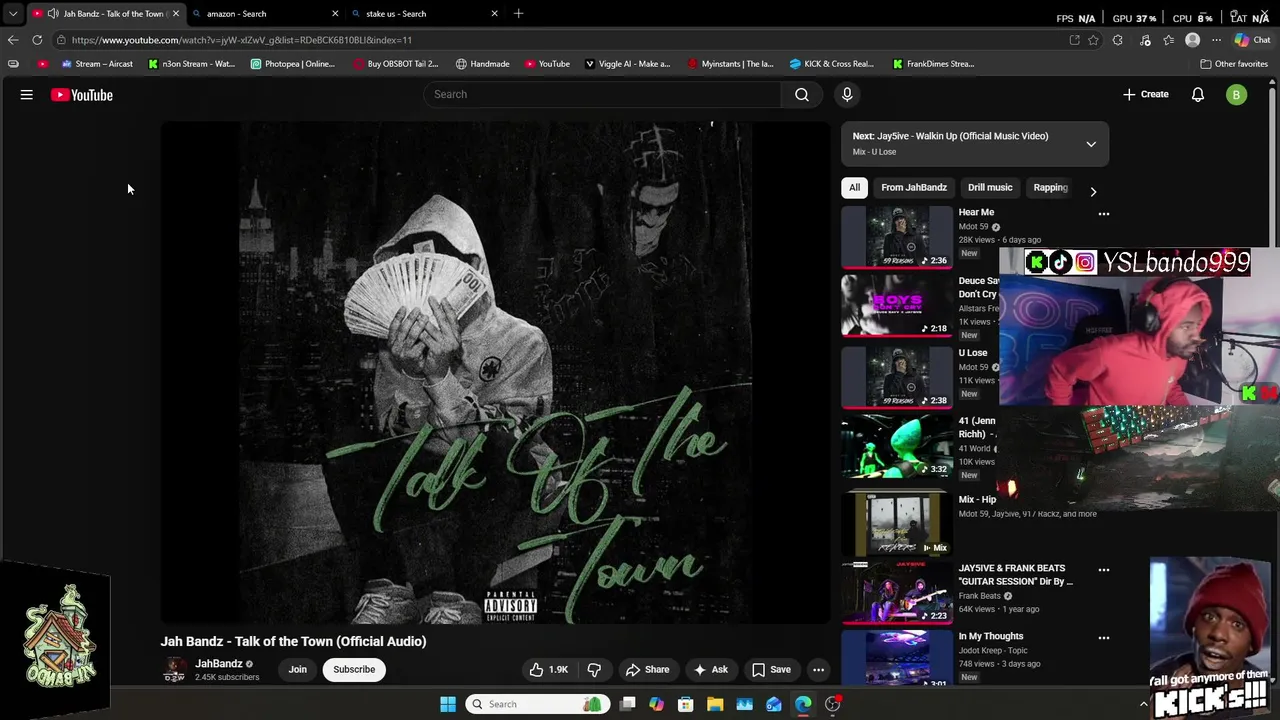Viewport: 1280px width, 720px height.
Task: Mute the Jah Bandz tab audio icon
Action: (52, 14)
